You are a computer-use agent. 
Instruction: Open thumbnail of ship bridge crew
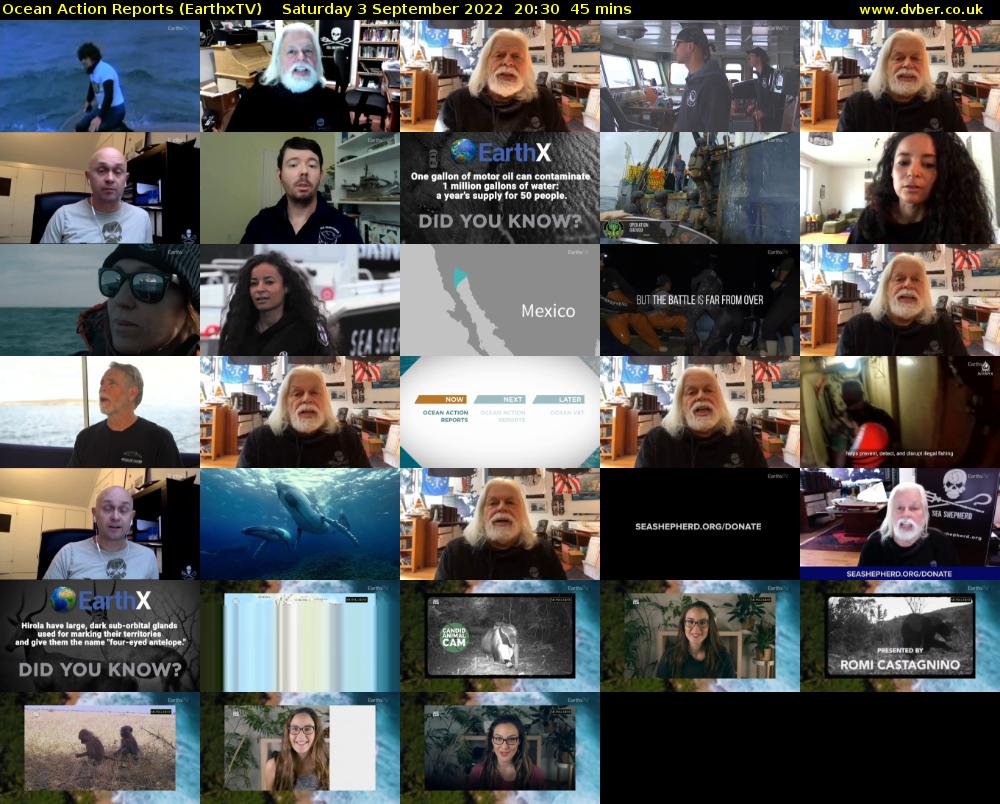pos(700,76)
